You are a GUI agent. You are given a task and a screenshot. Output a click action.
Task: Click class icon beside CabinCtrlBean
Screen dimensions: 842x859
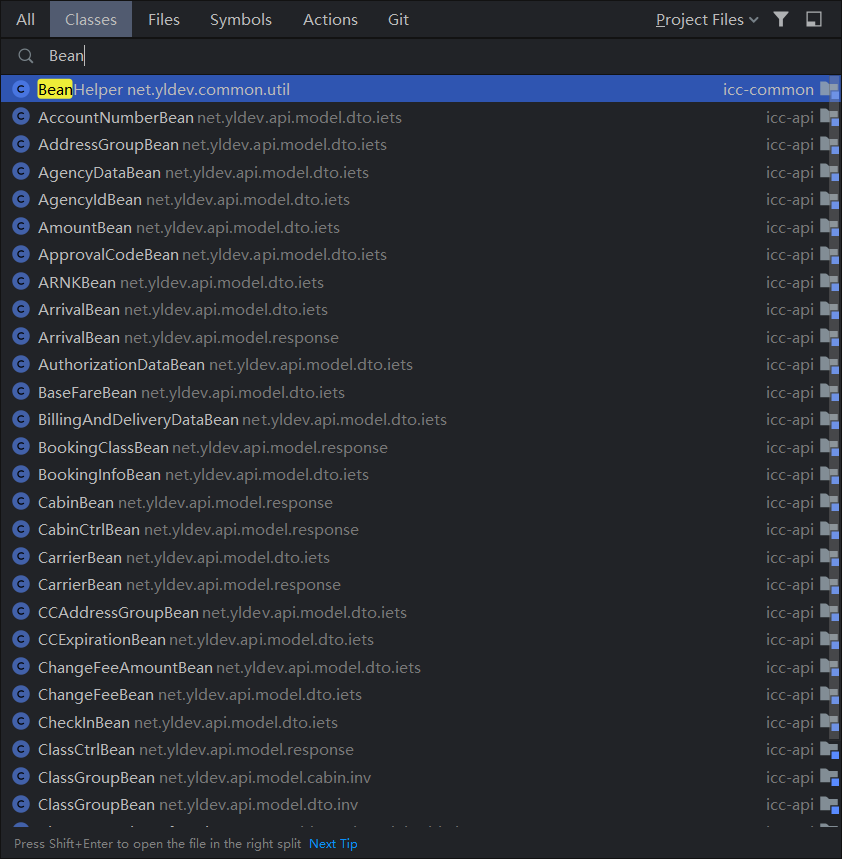(x=21, y=529)
